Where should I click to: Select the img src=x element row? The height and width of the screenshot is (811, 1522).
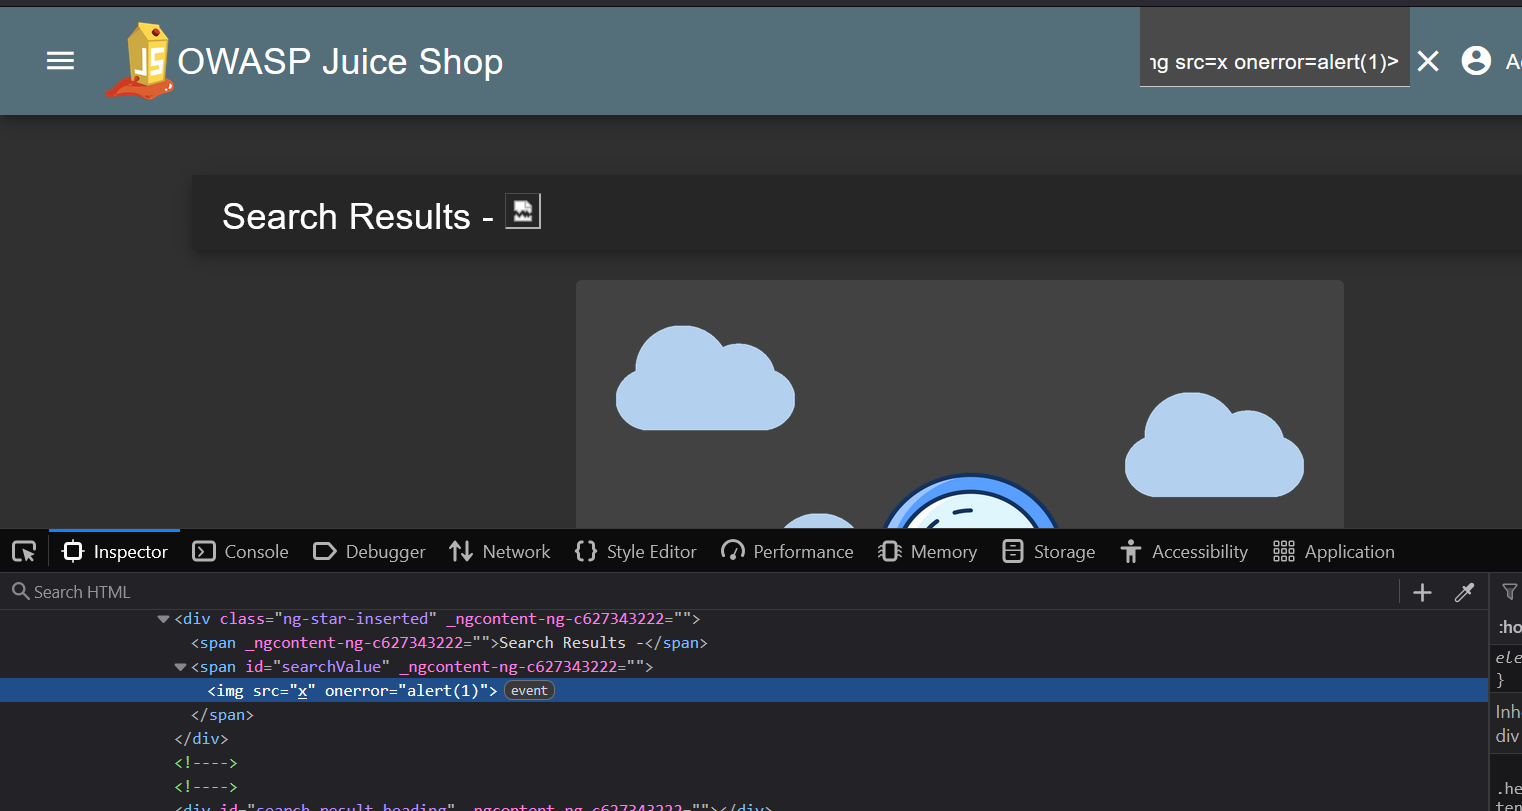(x=352, y=691)
